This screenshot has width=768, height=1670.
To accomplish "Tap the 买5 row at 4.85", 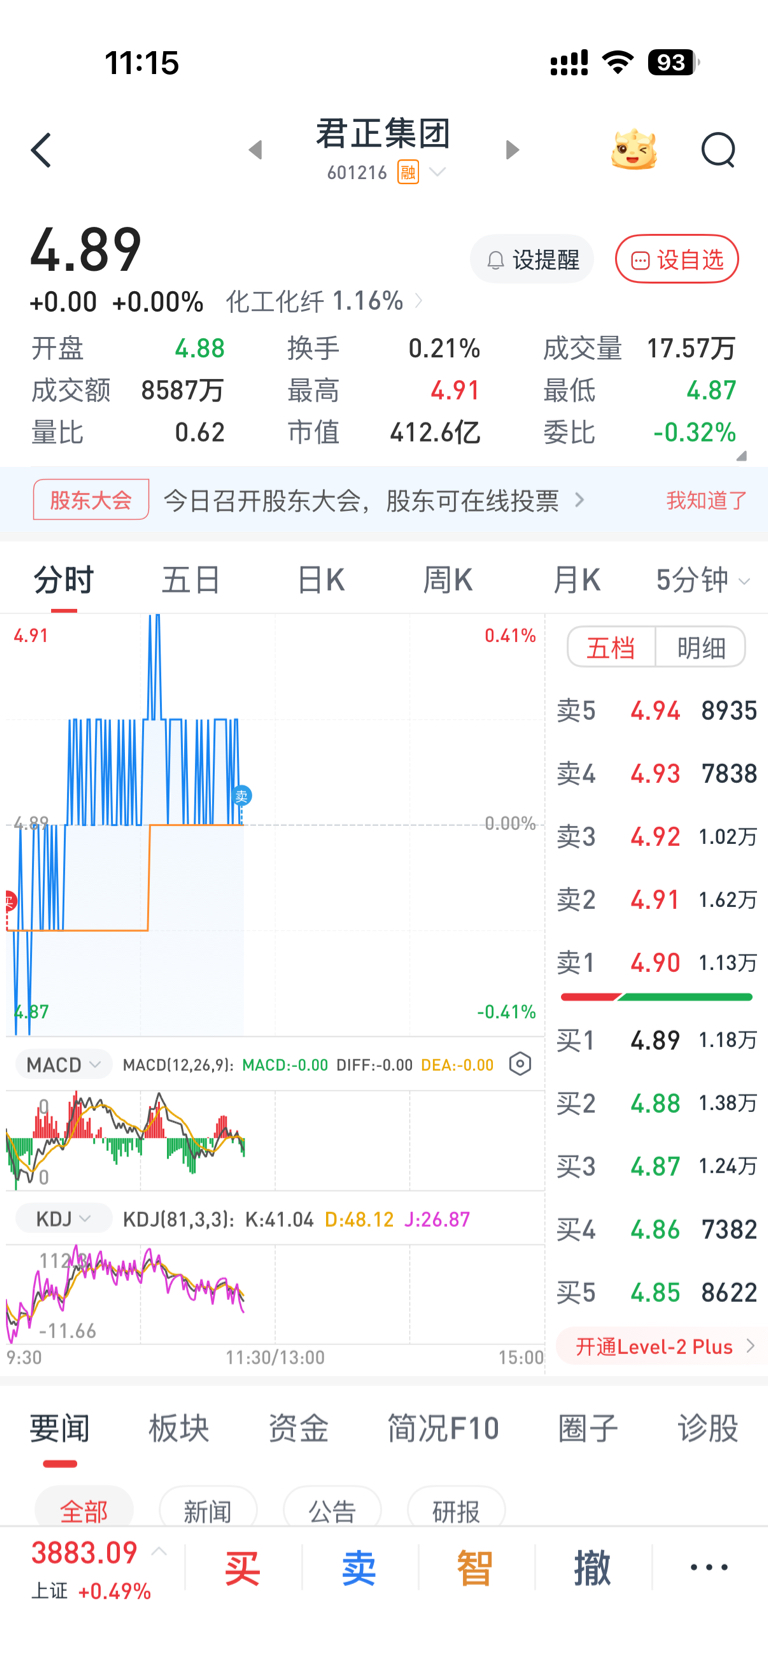I will point(656,1293).
